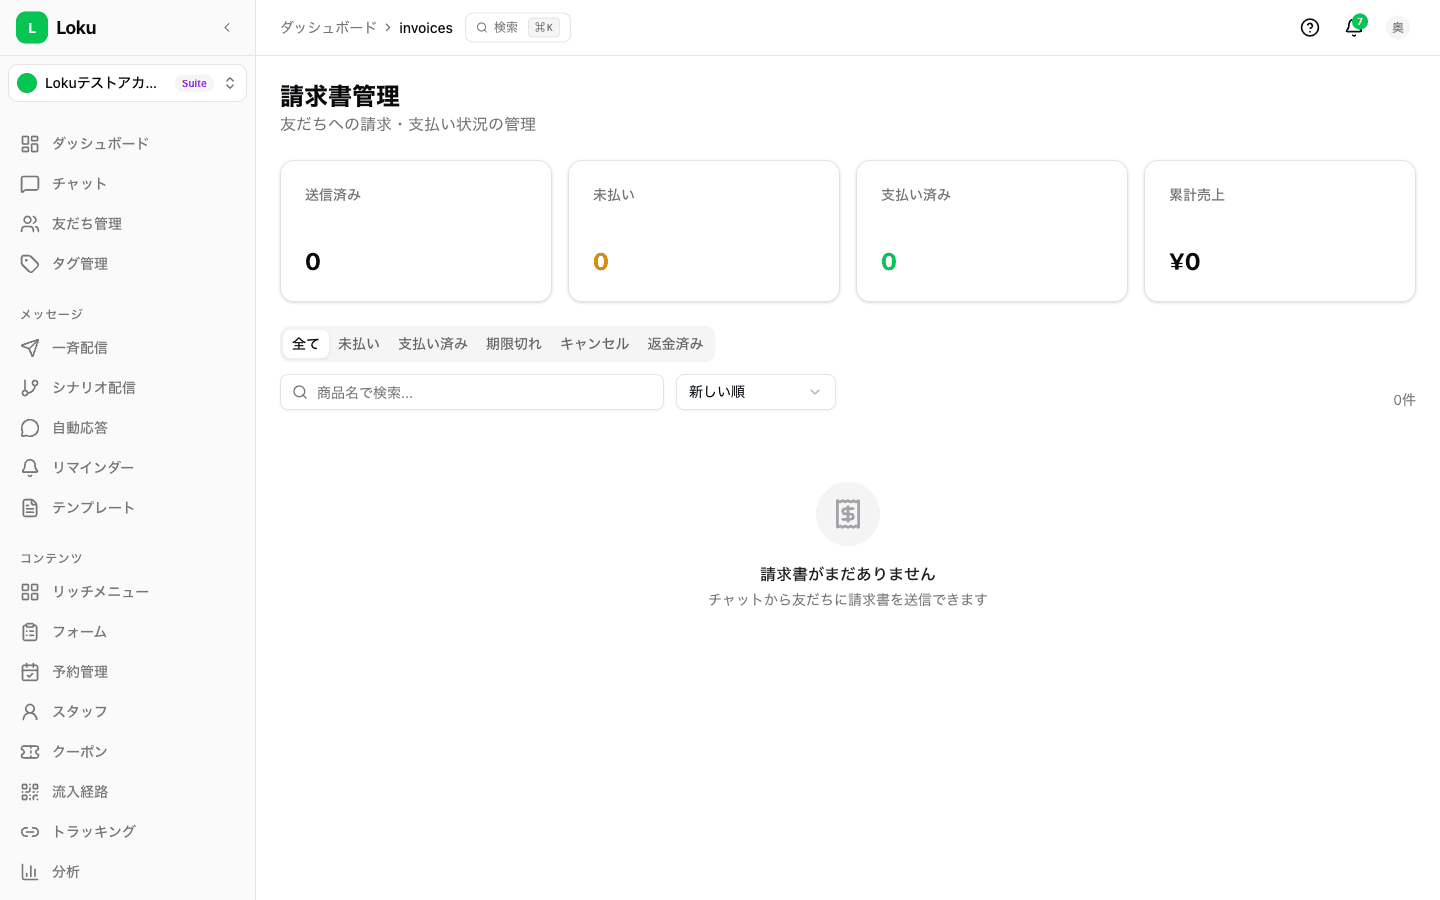The height and width of the screenshot is (900, 1440).
Task: Open トラッキング in the sidebar
Action: tap(127, 832)
